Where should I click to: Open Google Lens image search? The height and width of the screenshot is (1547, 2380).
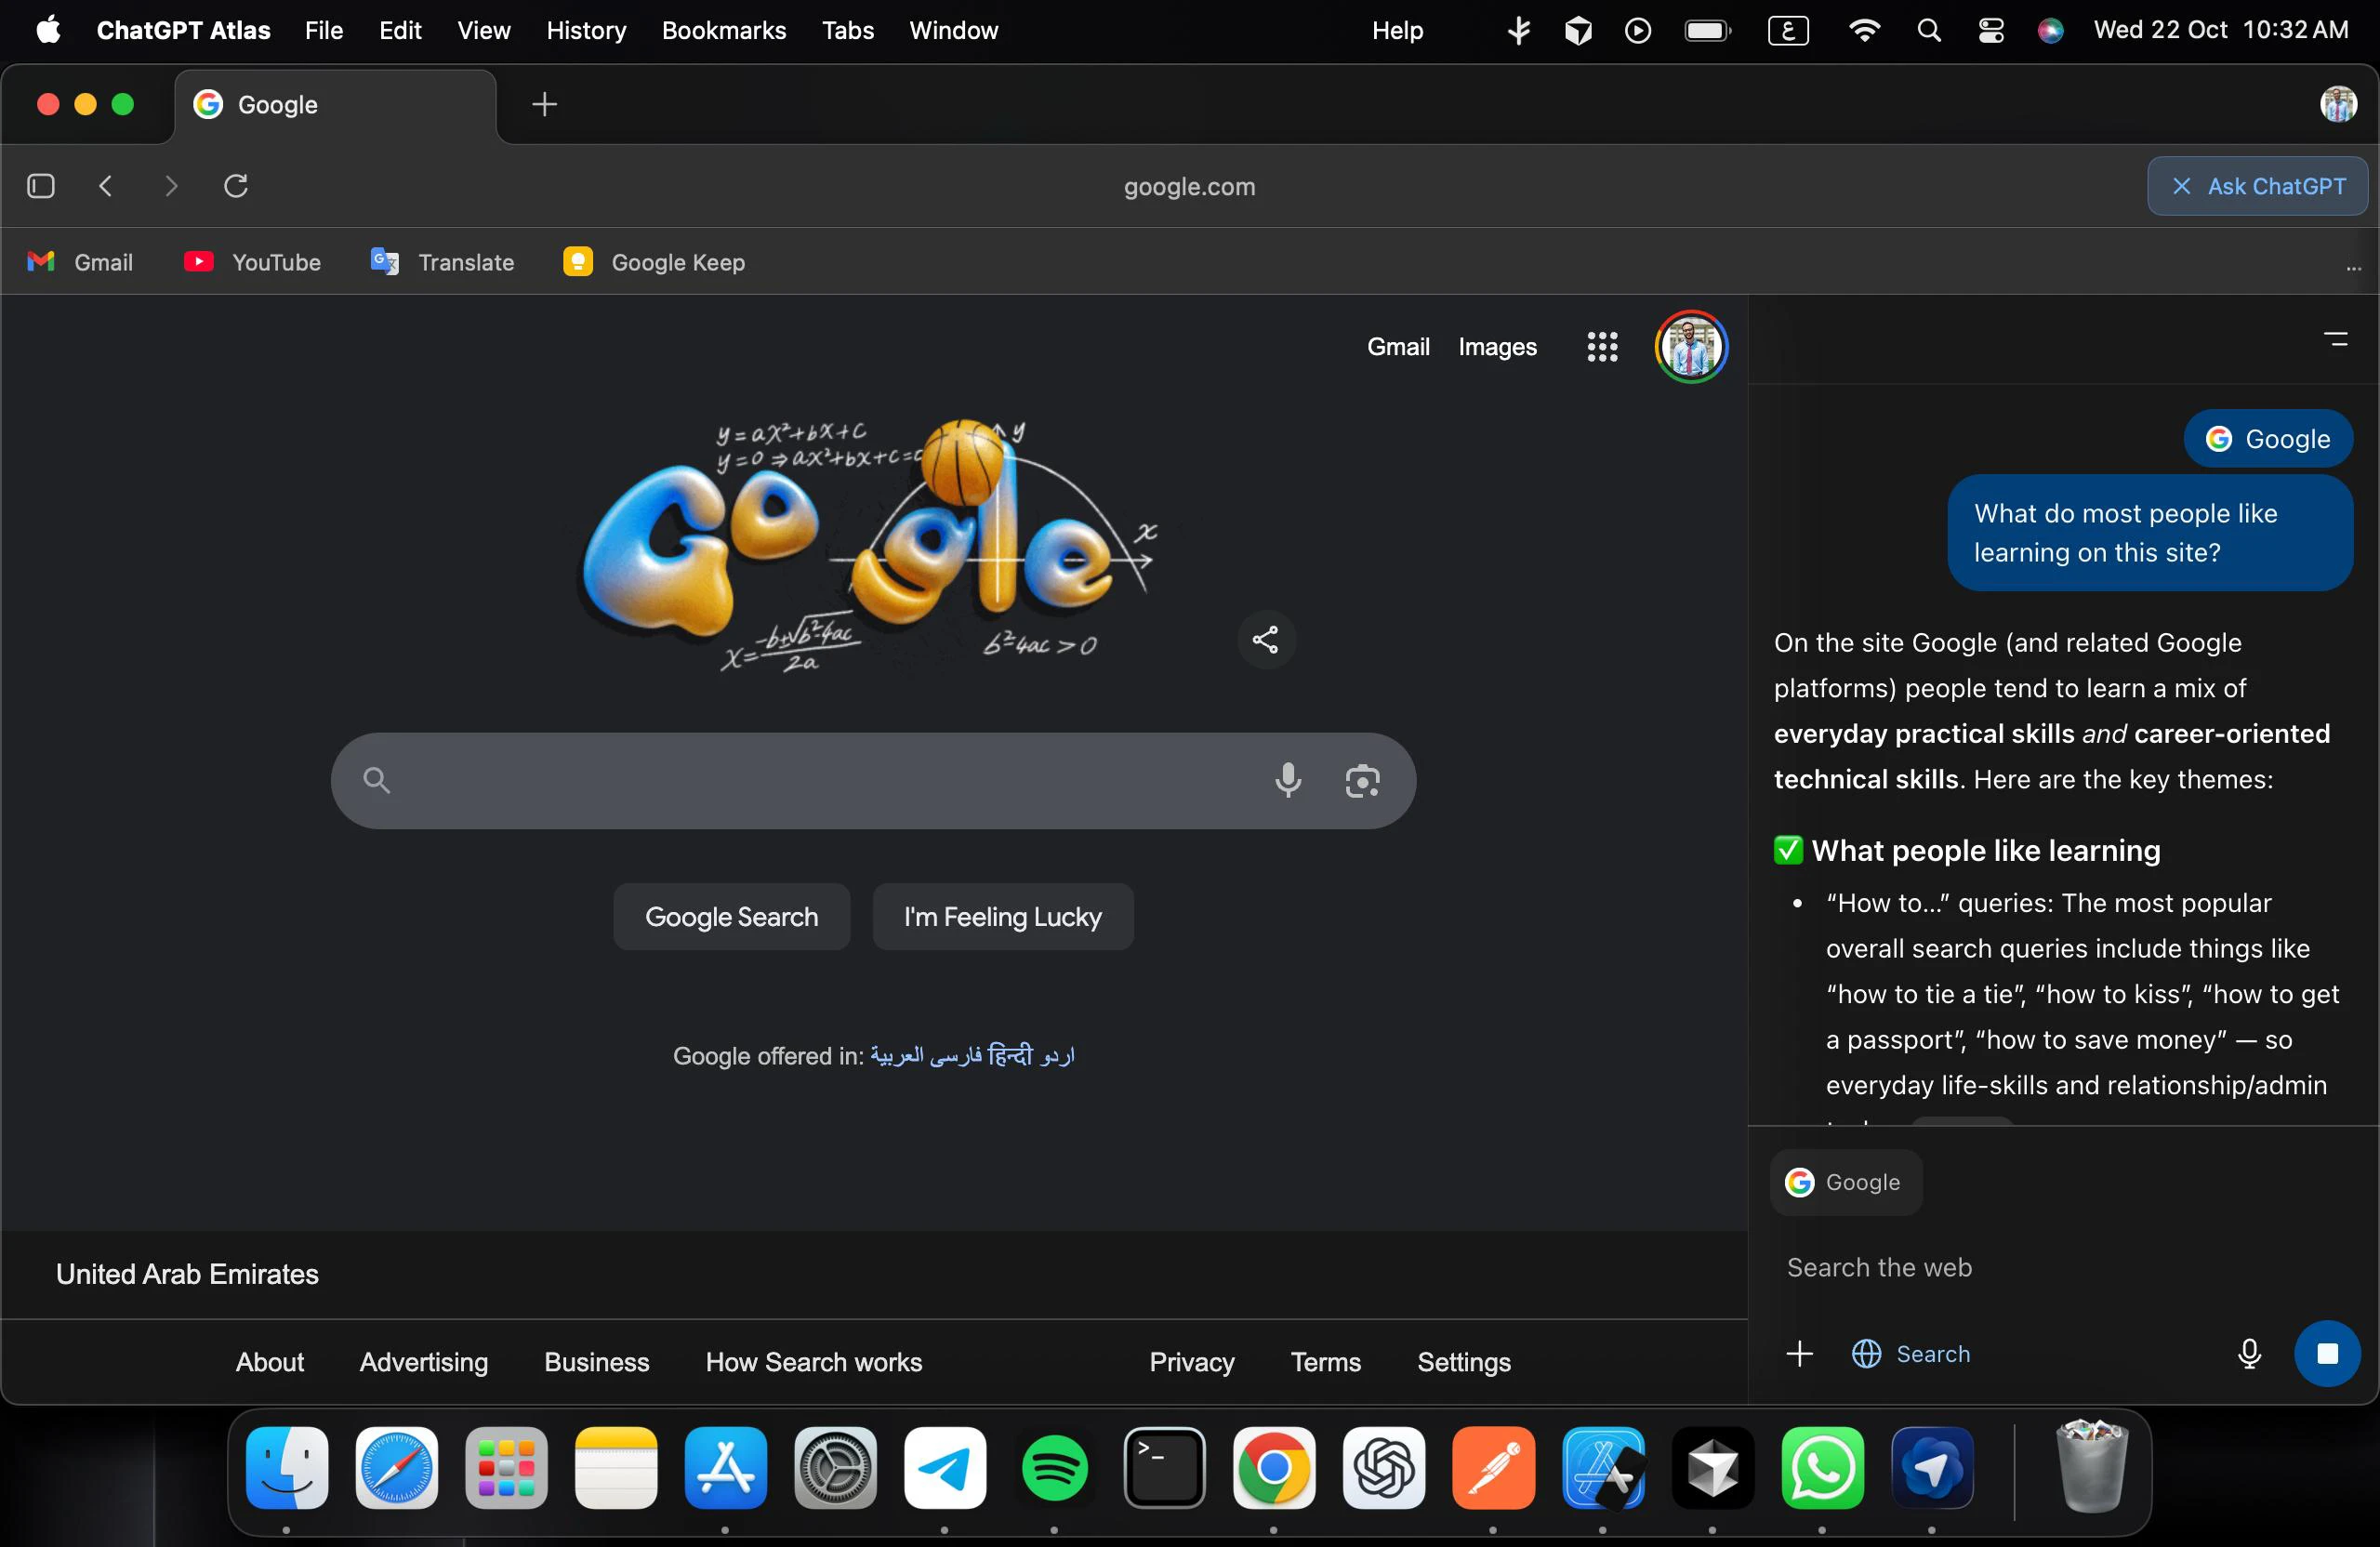click(x=1362, y=780)
